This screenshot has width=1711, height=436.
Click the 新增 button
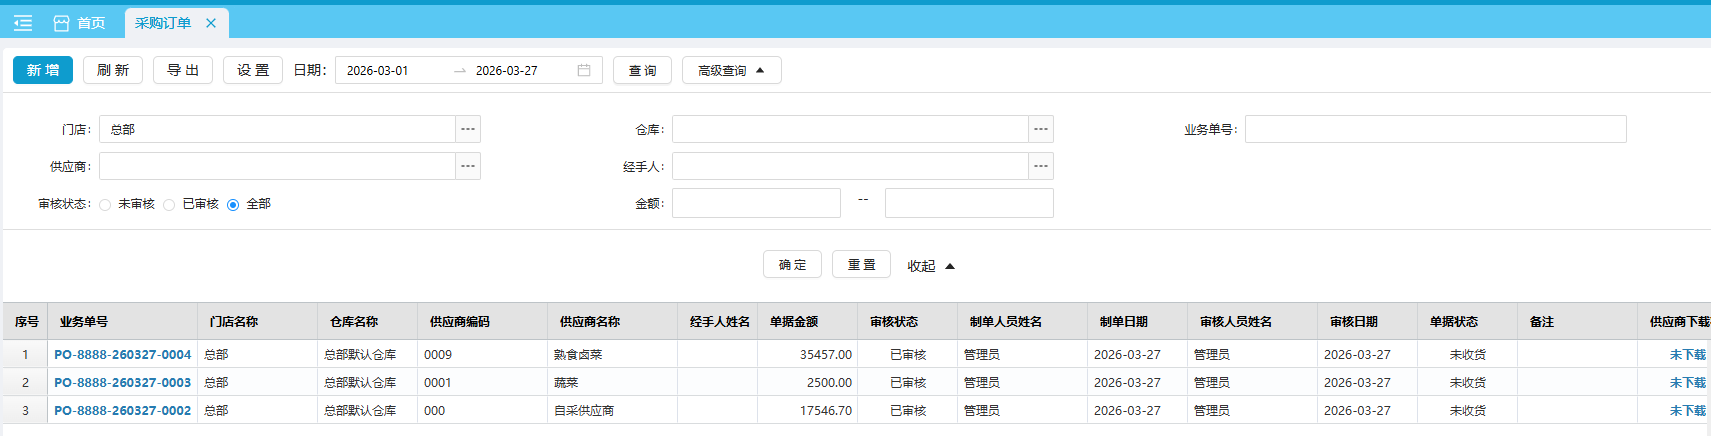[x=43, y=70]
